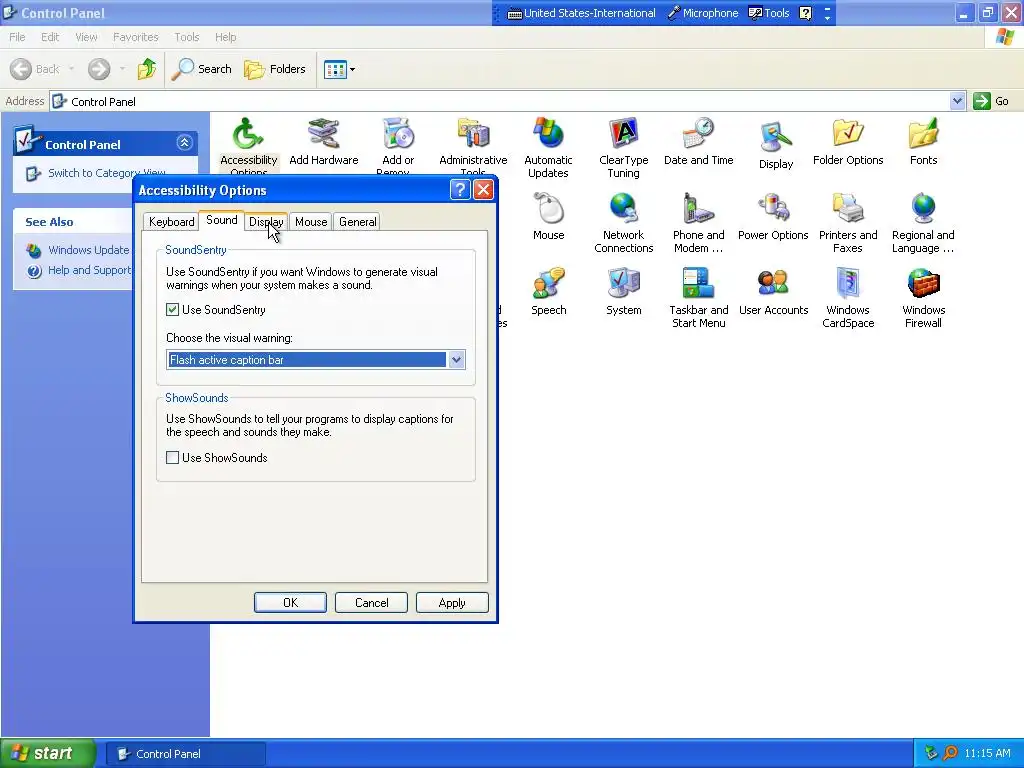1024x768 pixels.
Task: Open the Windows Update link
Action: tap(88, 250)
